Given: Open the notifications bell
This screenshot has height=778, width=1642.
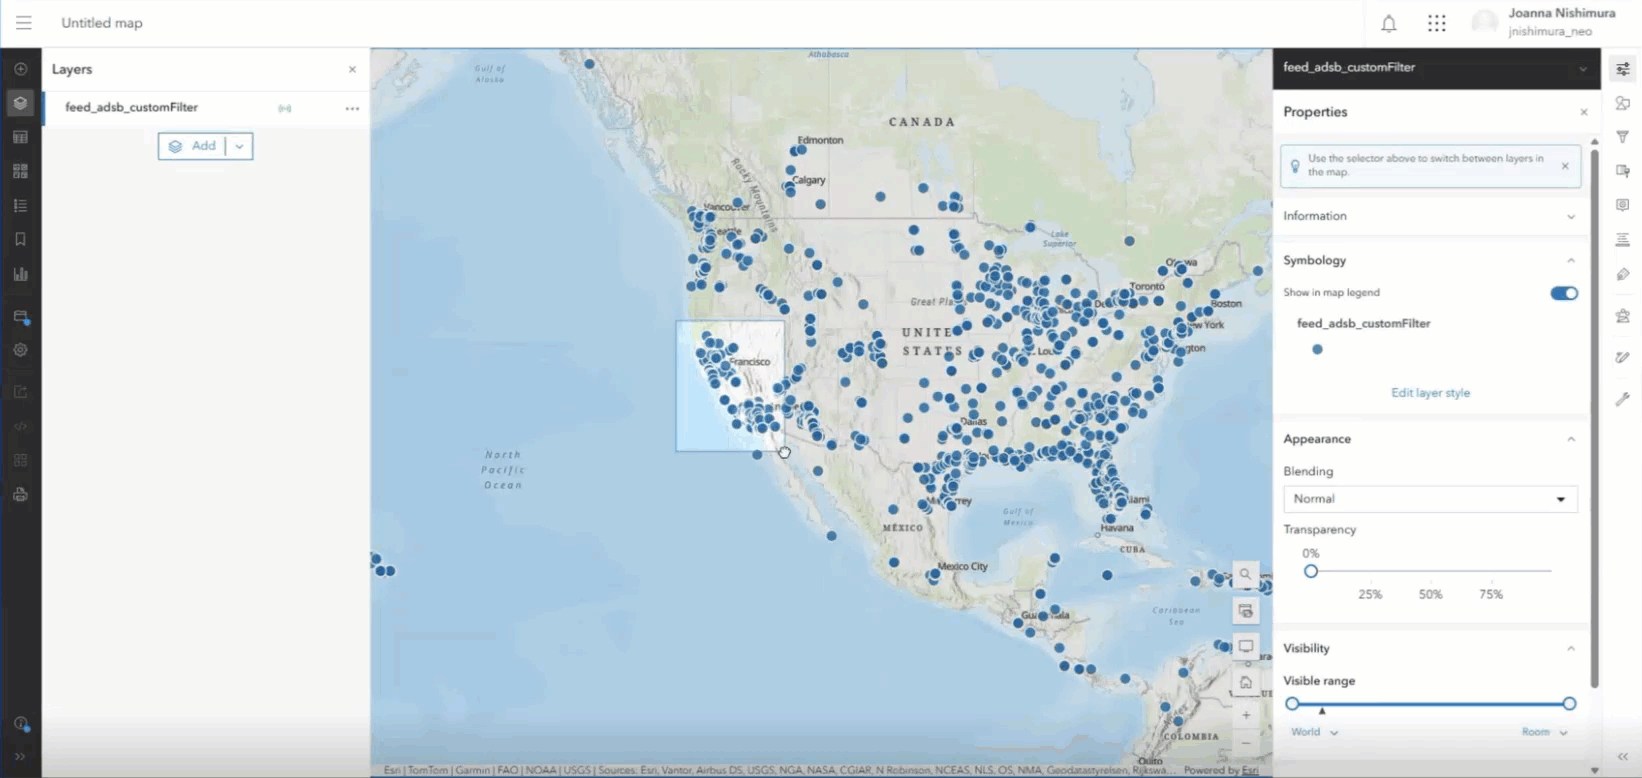Looking at the screenshot, I should pyautogui.click(x=1389, y=23).
